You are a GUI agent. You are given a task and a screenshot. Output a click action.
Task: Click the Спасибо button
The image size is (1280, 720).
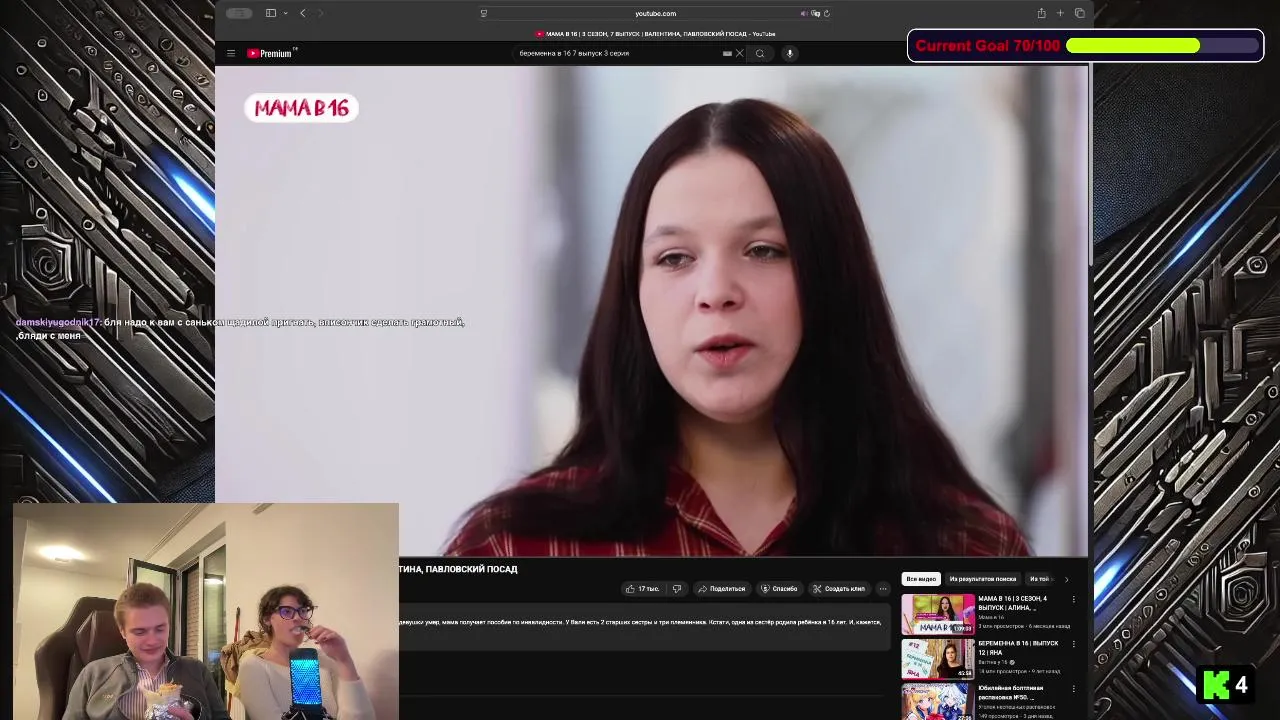point(779,589)
